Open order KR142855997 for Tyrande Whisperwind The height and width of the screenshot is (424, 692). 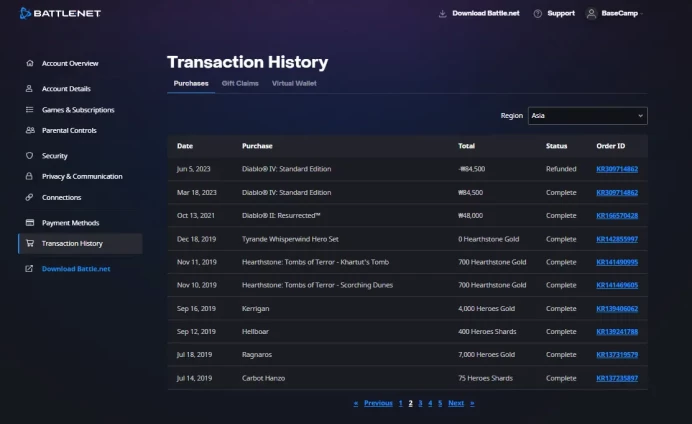(617, 239)
